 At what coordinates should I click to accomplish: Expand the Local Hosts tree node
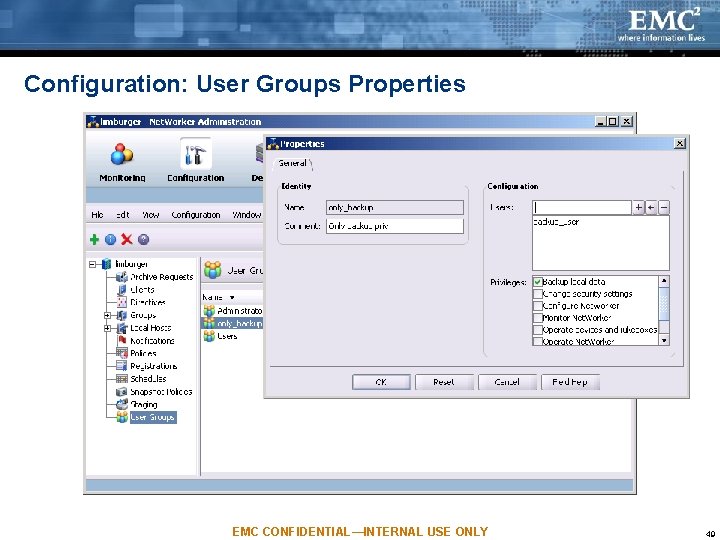tap(107, 328)
